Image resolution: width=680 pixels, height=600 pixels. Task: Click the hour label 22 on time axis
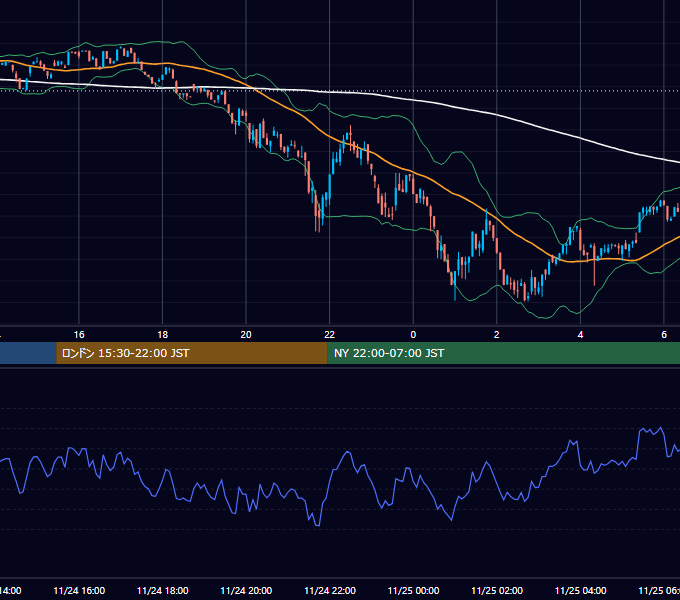330,335
